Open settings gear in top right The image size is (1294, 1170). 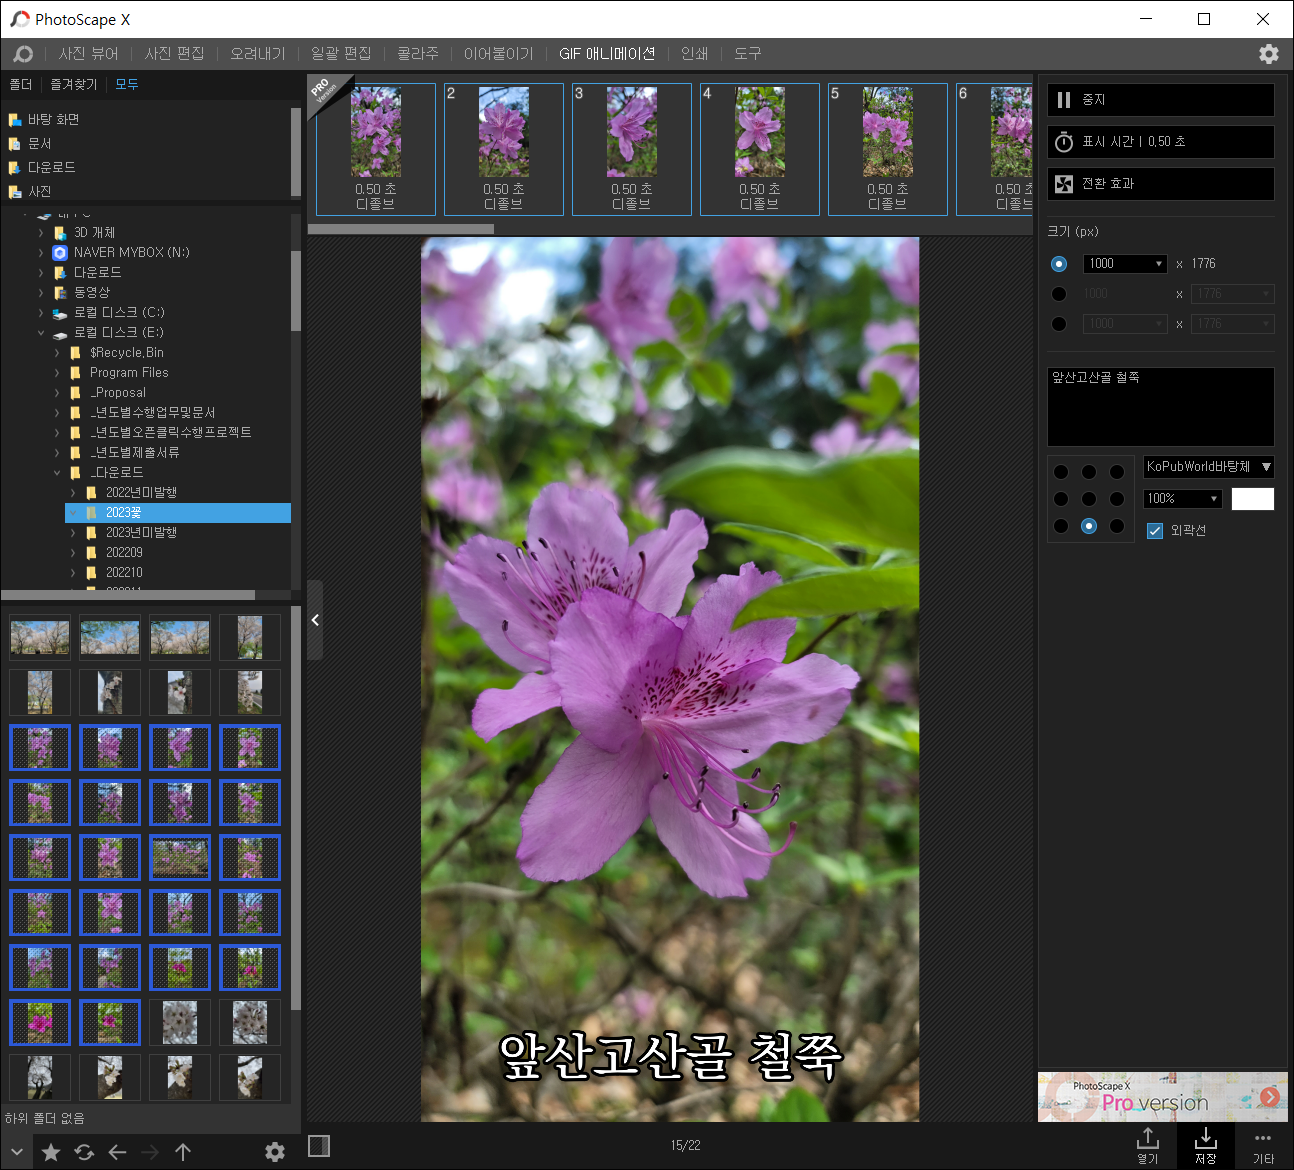(x=1268, y=54)
